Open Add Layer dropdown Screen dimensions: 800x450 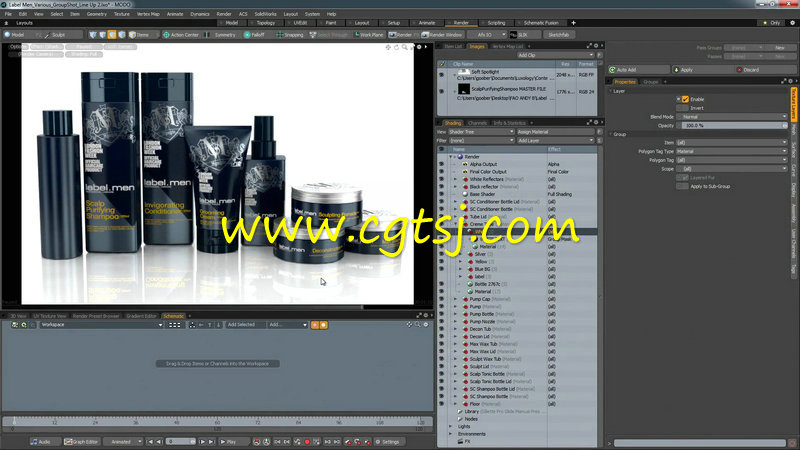(556, 140)
